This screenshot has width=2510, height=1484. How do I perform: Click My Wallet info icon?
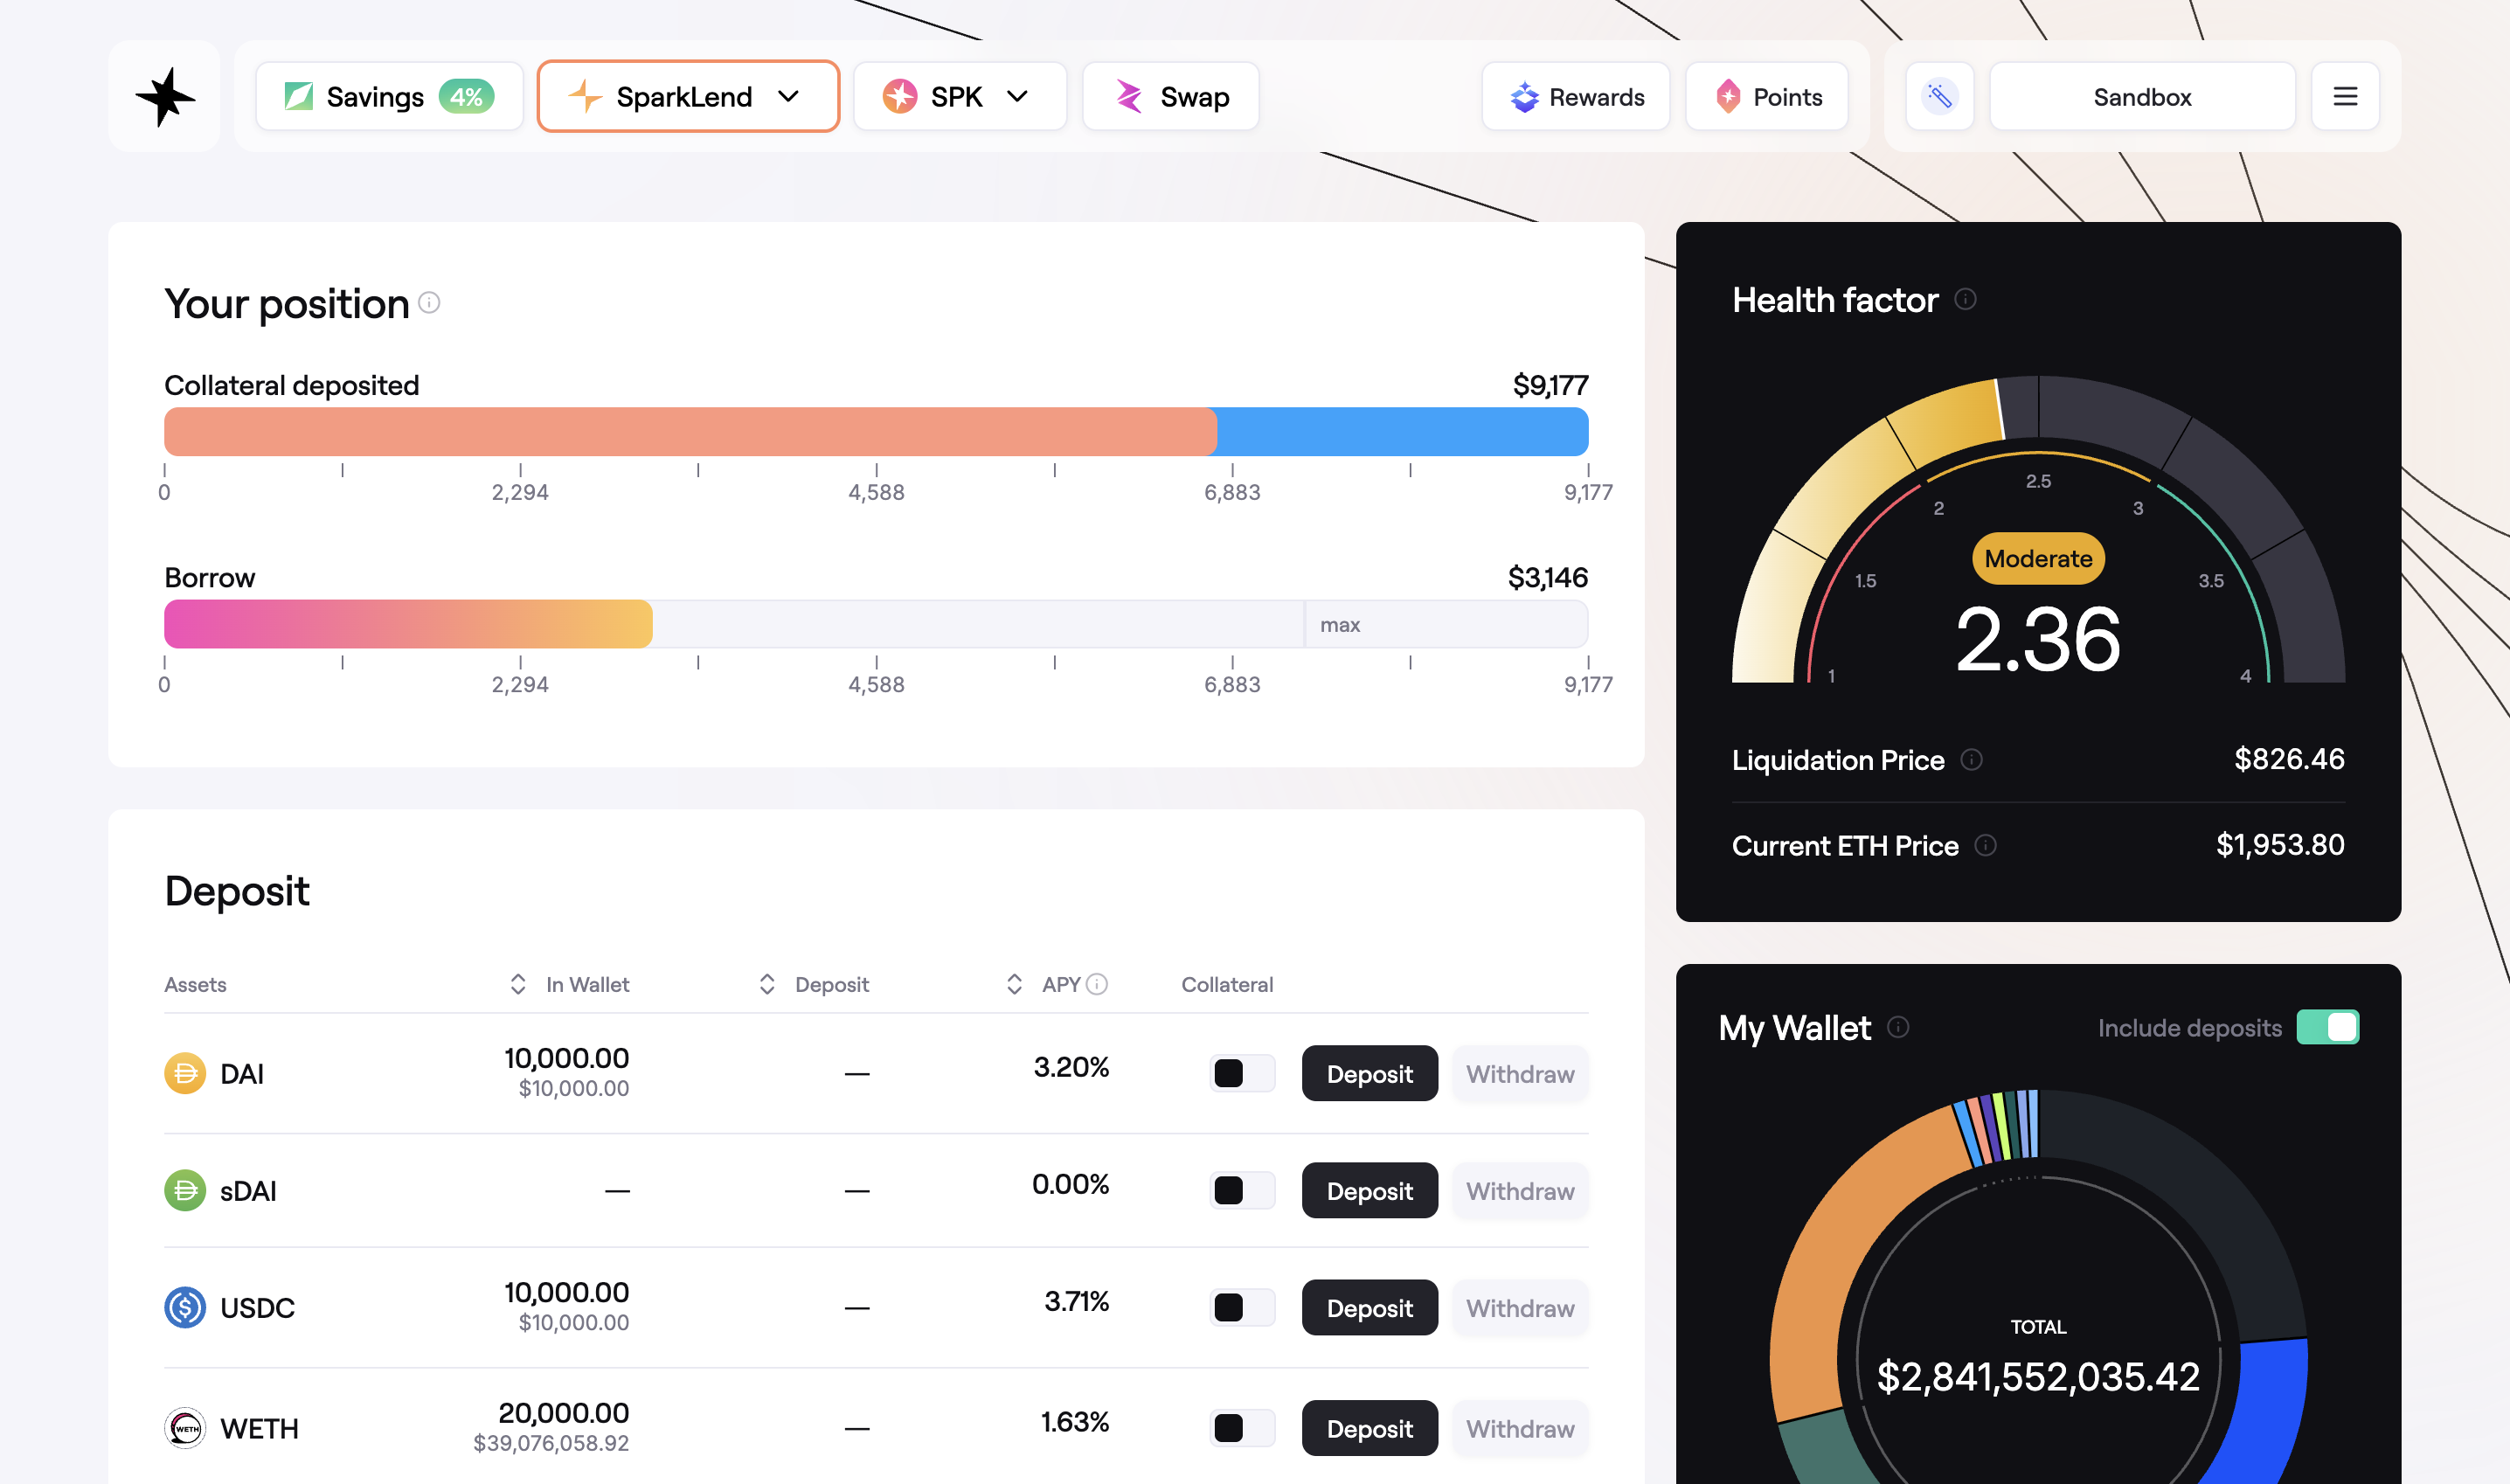click(x=1897, y=1028)
